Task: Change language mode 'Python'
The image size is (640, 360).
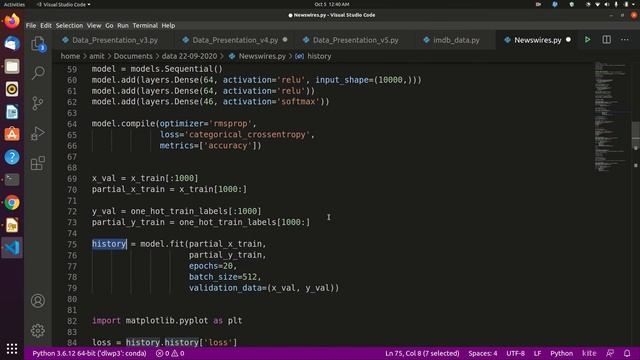Action: (561, 353)
